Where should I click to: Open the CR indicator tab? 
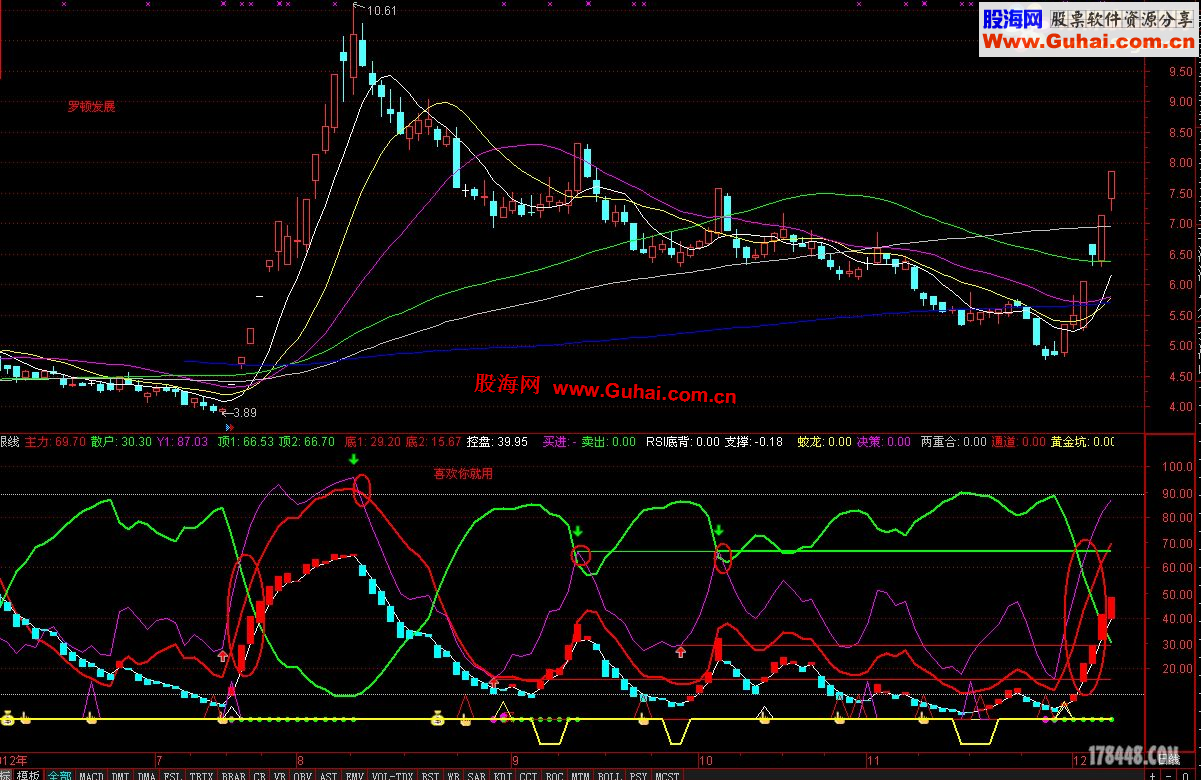tap(260, 775)
